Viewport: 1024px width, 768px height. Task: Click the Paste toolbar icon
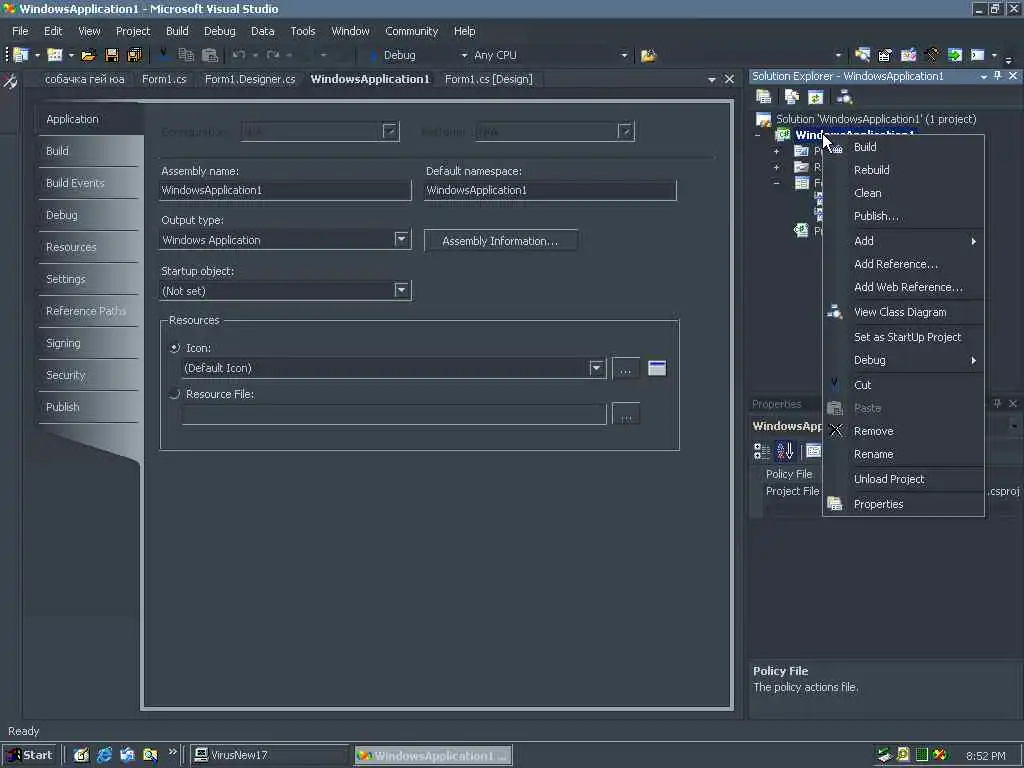(210, 56)
